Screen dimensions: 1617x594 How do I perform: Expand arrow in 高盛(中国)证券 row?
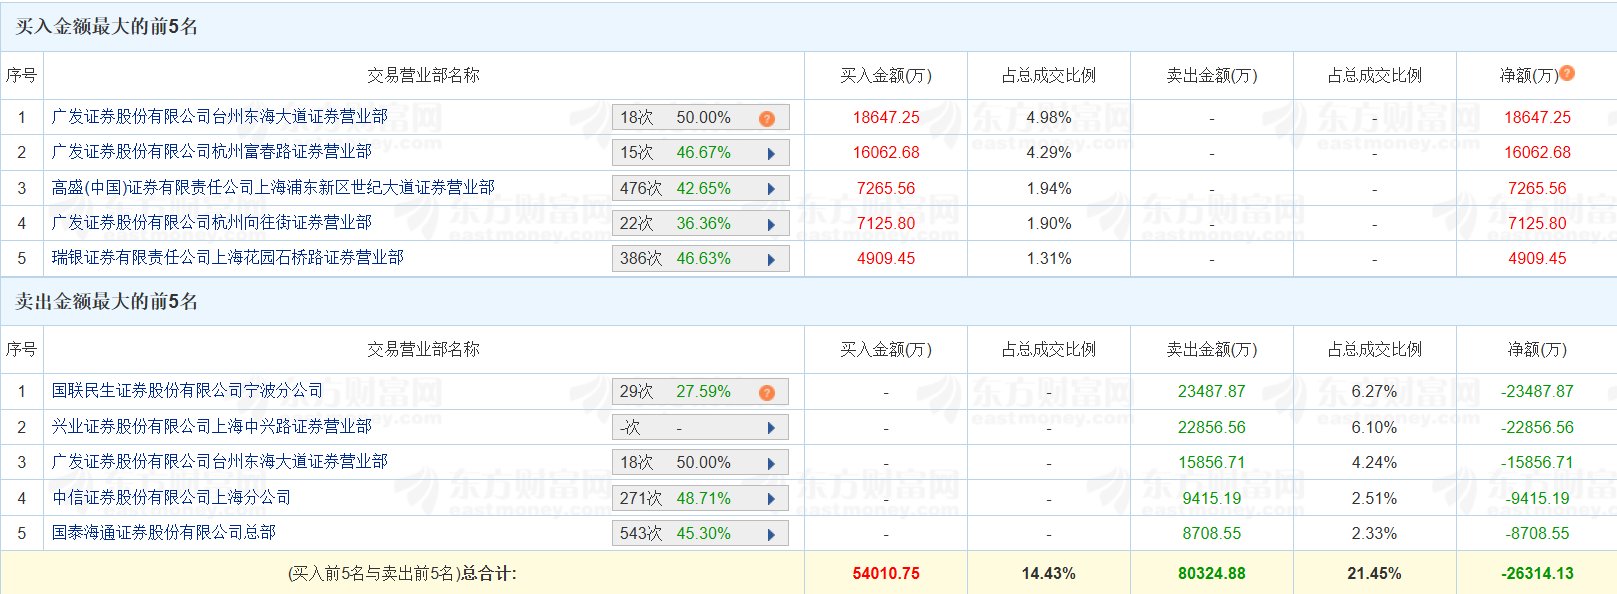pos(771,189)
